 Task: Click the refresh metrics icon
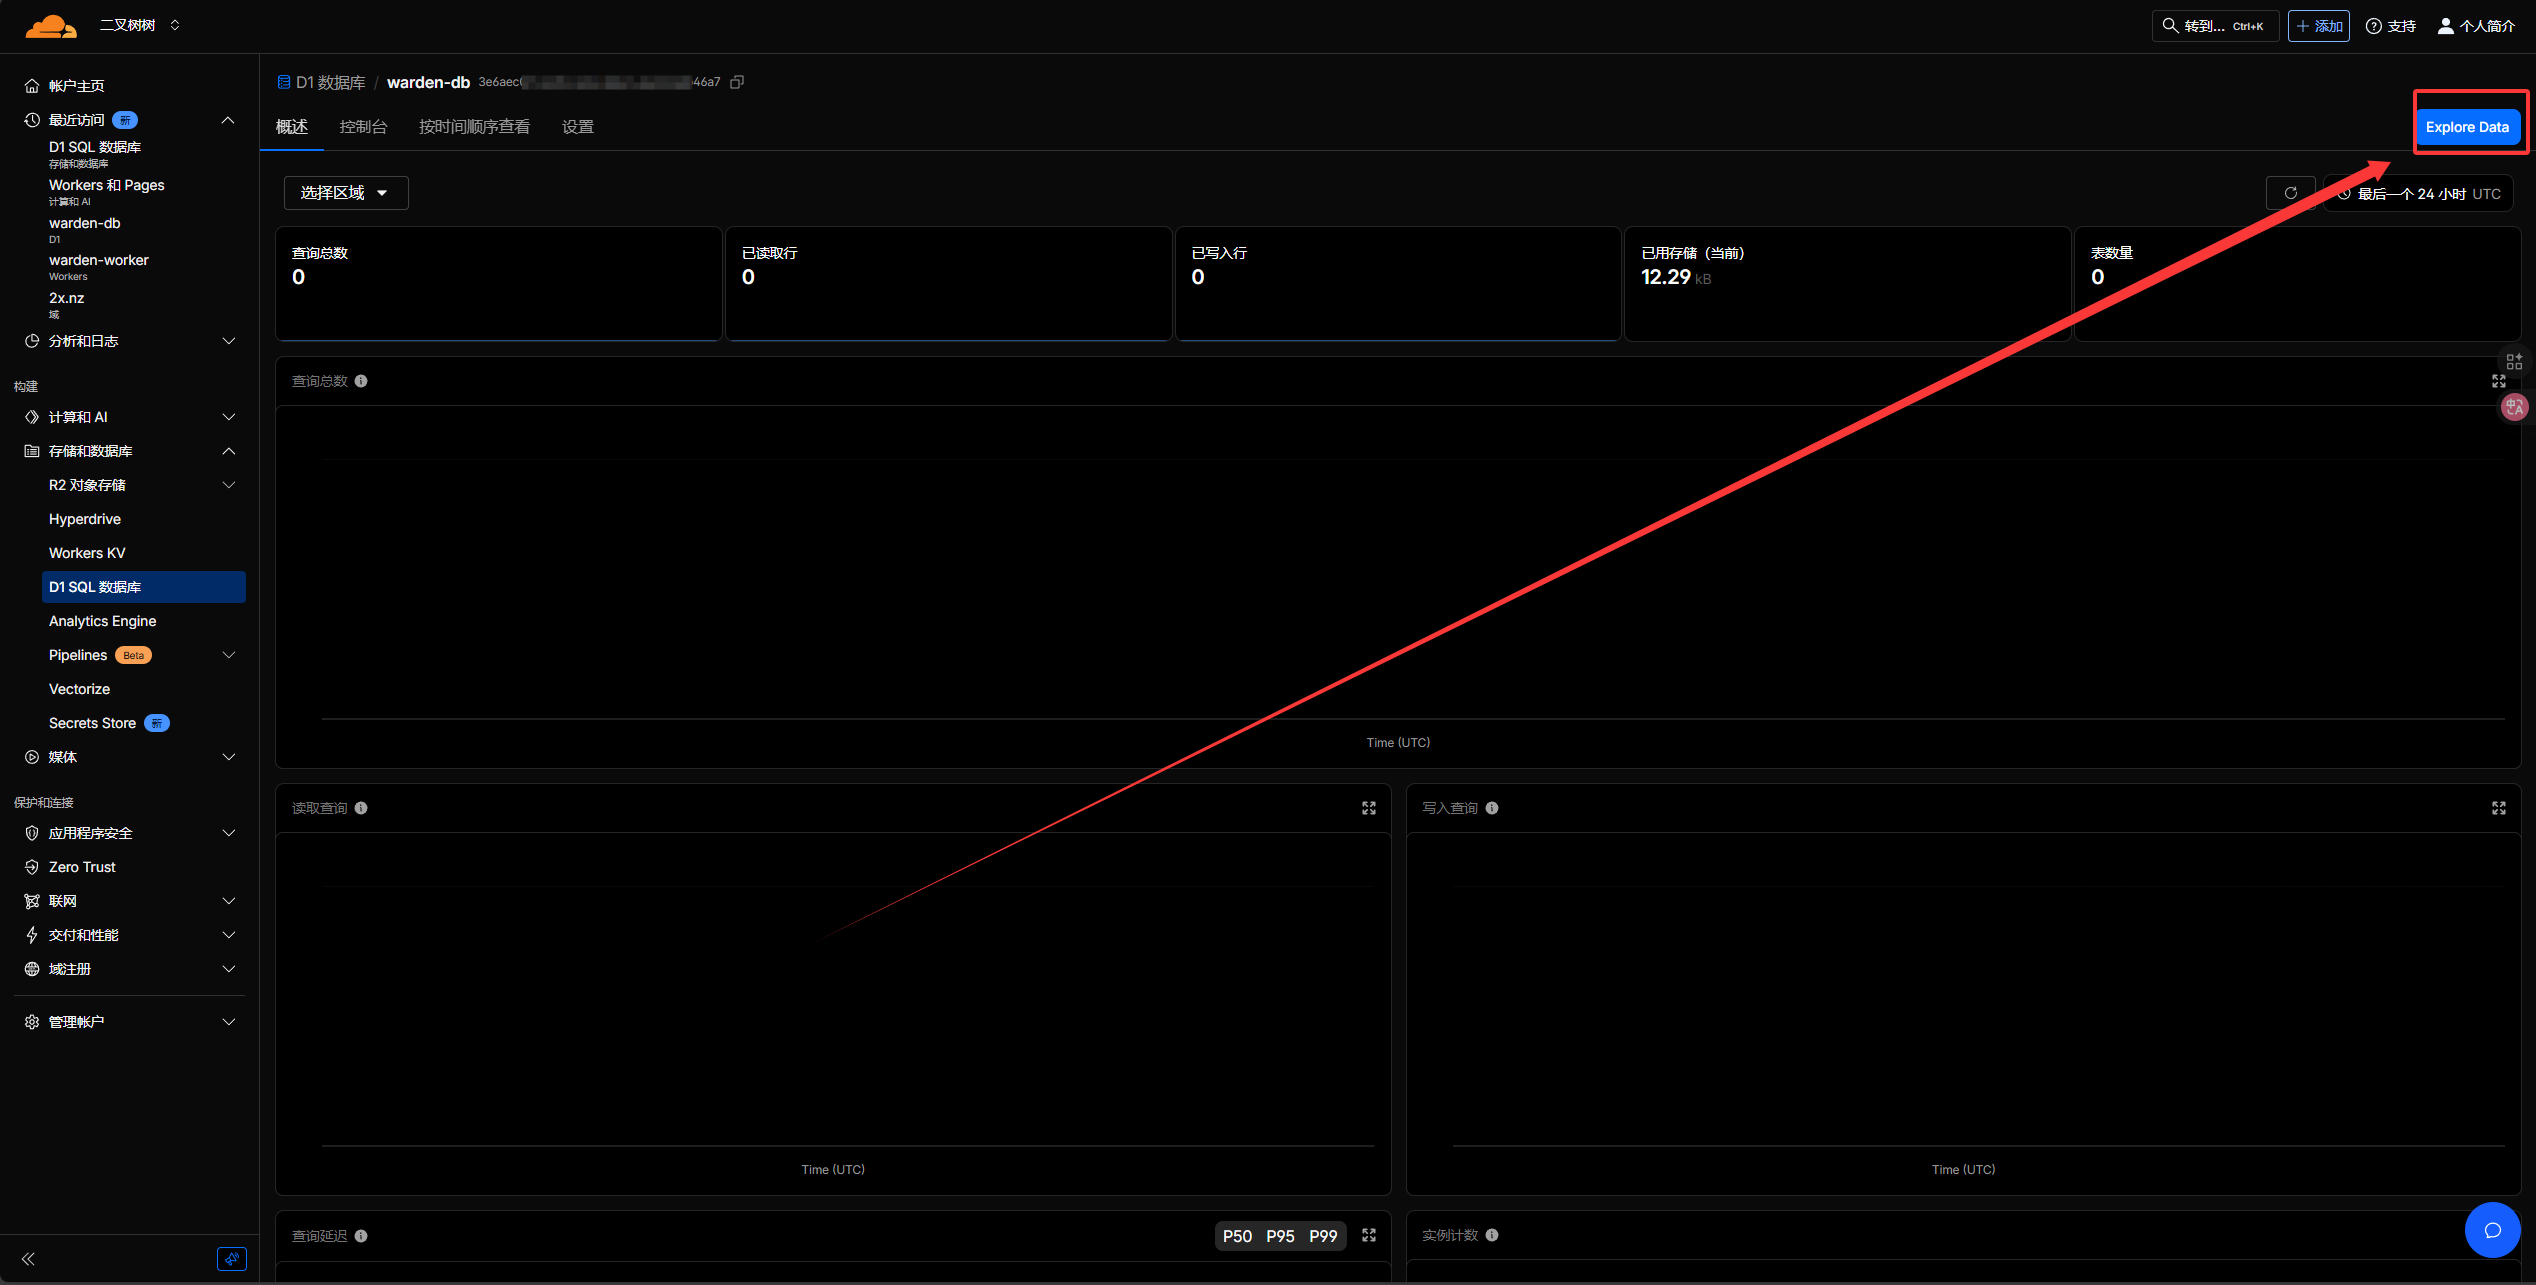point(2290,193)
